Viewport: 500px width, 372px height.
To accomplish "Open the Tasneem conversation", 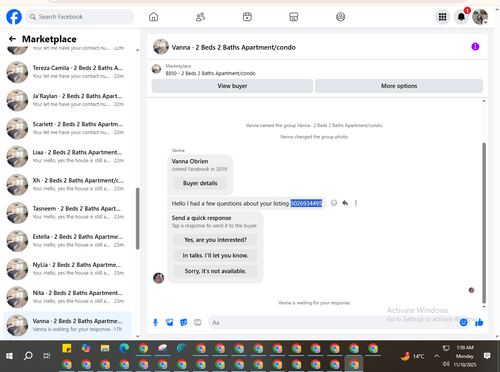I will tap(67, 212).
